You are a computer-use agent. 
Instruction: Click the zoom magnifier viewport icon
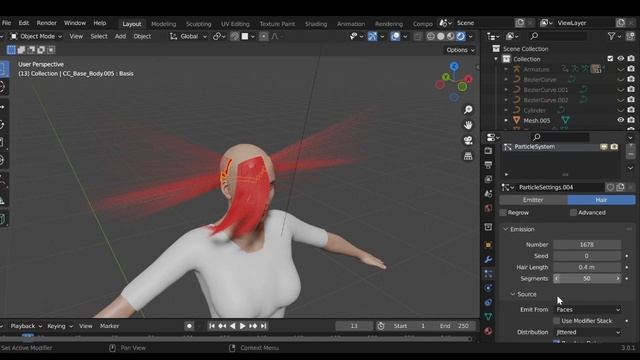468,109
